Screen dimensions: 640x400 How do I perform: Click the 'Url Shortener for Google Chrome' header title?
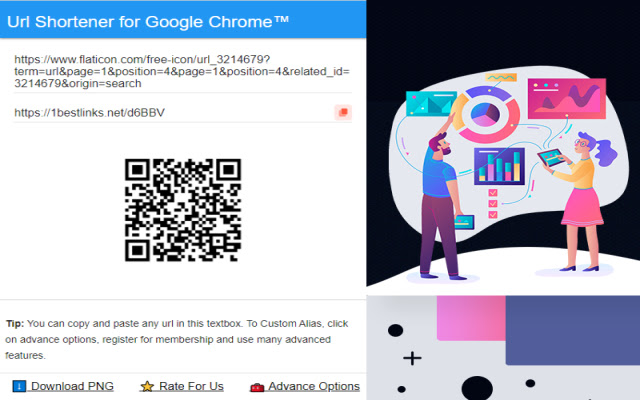tap(148, 22)
